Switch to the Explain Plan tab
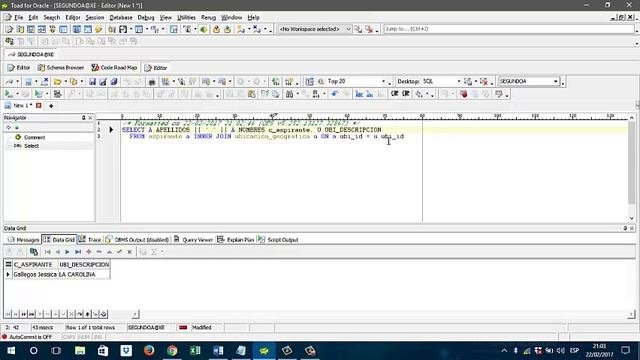This screenshot has width=640, height=360. [236, 240]
